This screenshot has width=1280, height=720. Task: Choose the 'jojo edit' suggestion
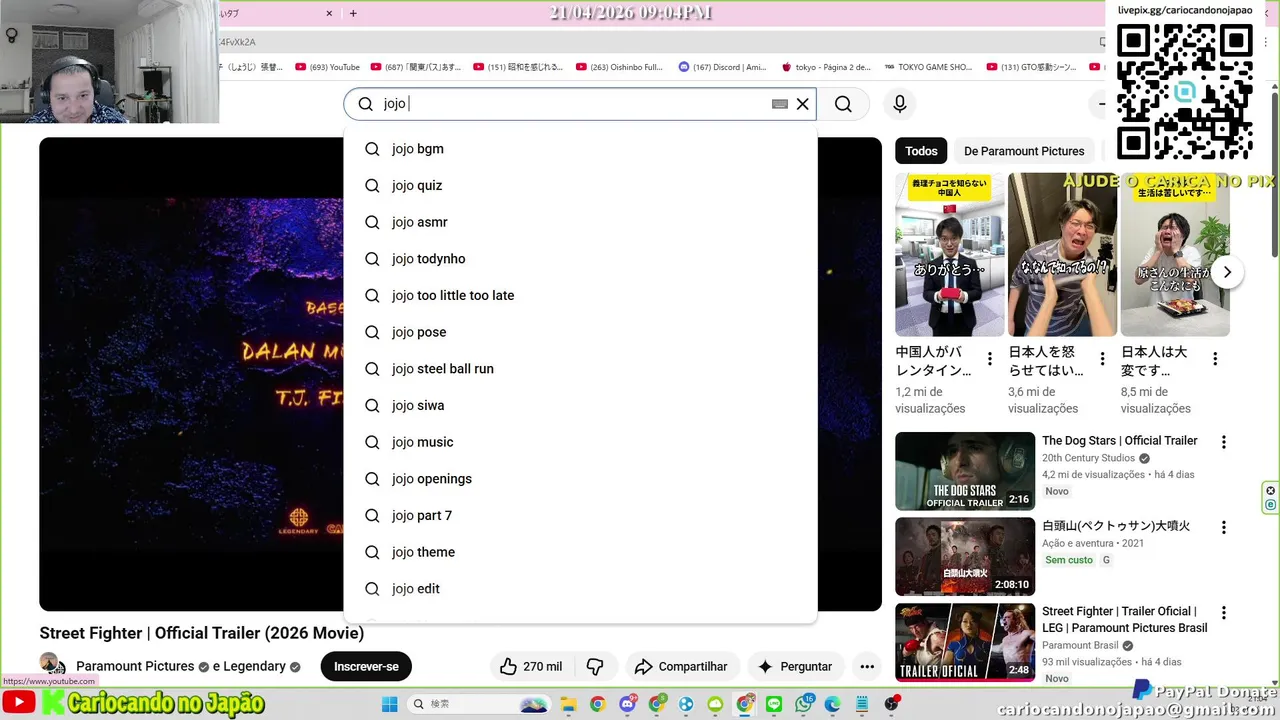pyautogui.click(x=580, y=589)
